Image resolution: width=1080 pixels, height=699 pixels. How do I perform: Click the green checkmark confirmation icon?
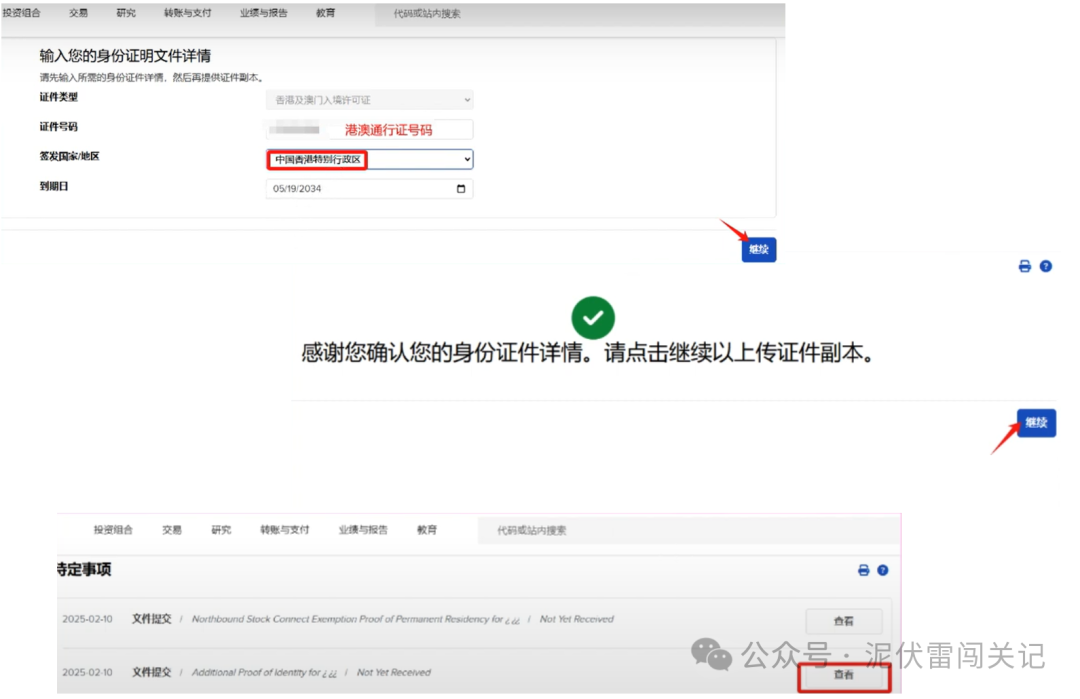(593, 317)
